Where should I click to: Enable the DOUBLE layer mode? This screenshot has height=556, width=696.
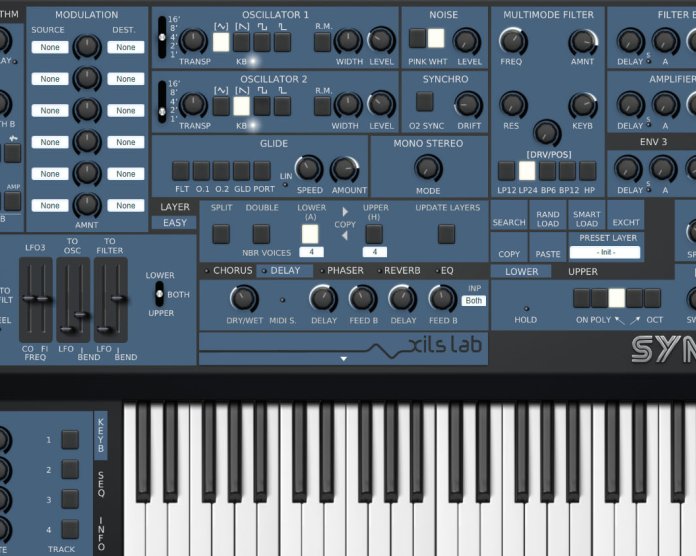[261, 234]
